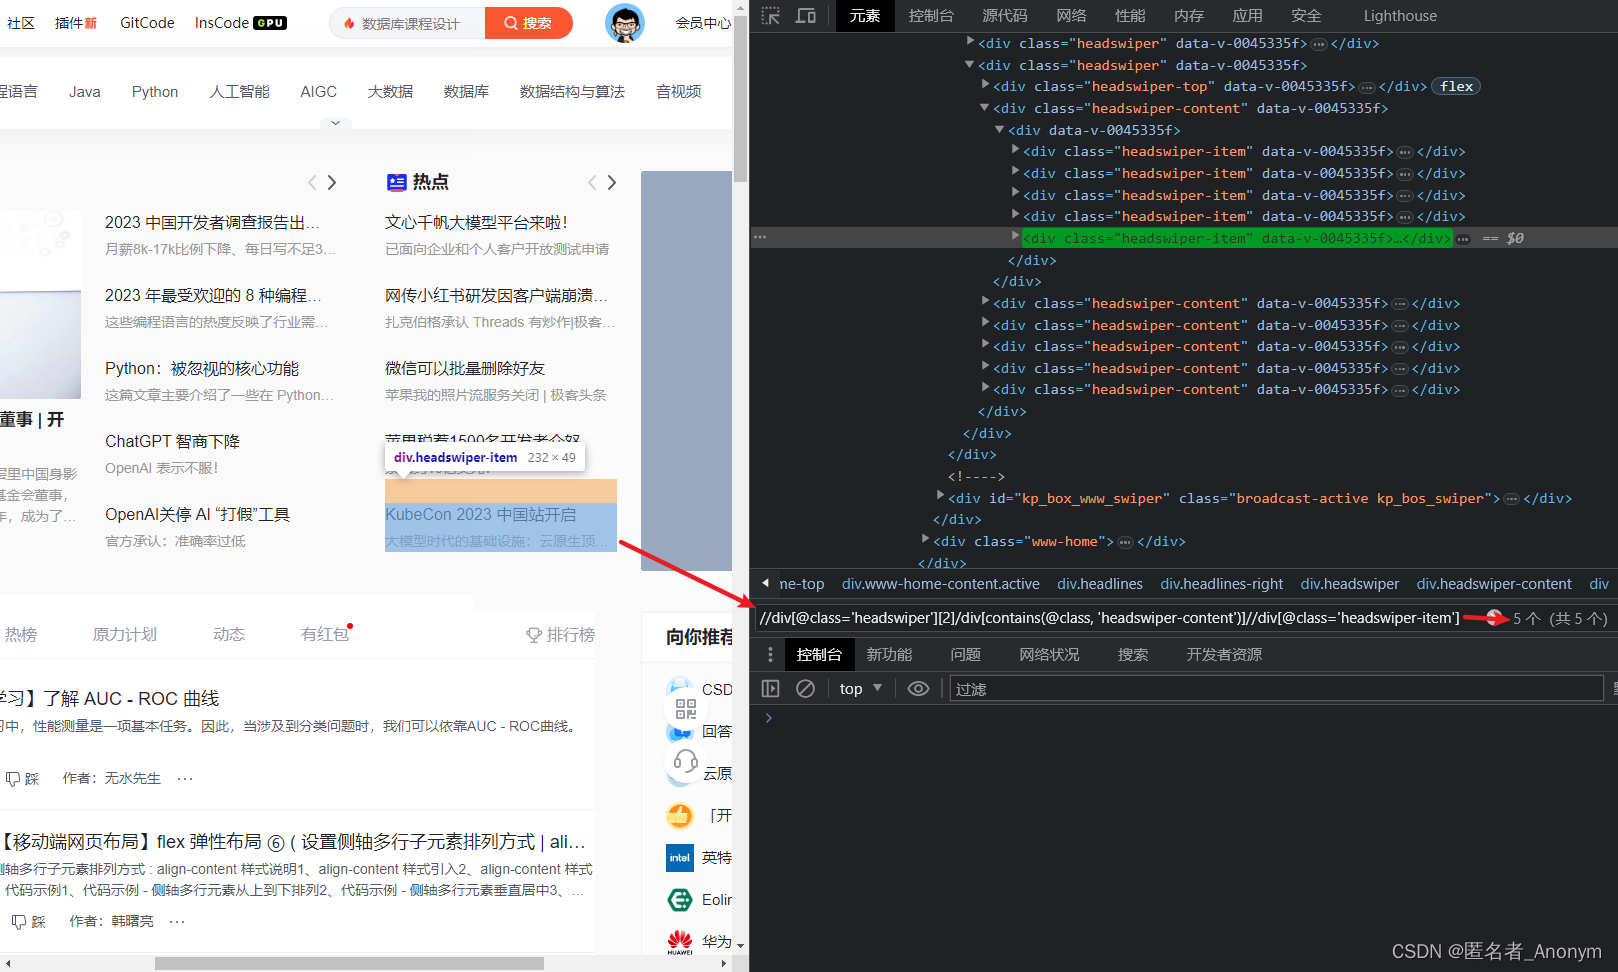Screen dimensions: 1618x972
Task: Expand the first headswiper-item node
Action: click(x=1015, y=151)
